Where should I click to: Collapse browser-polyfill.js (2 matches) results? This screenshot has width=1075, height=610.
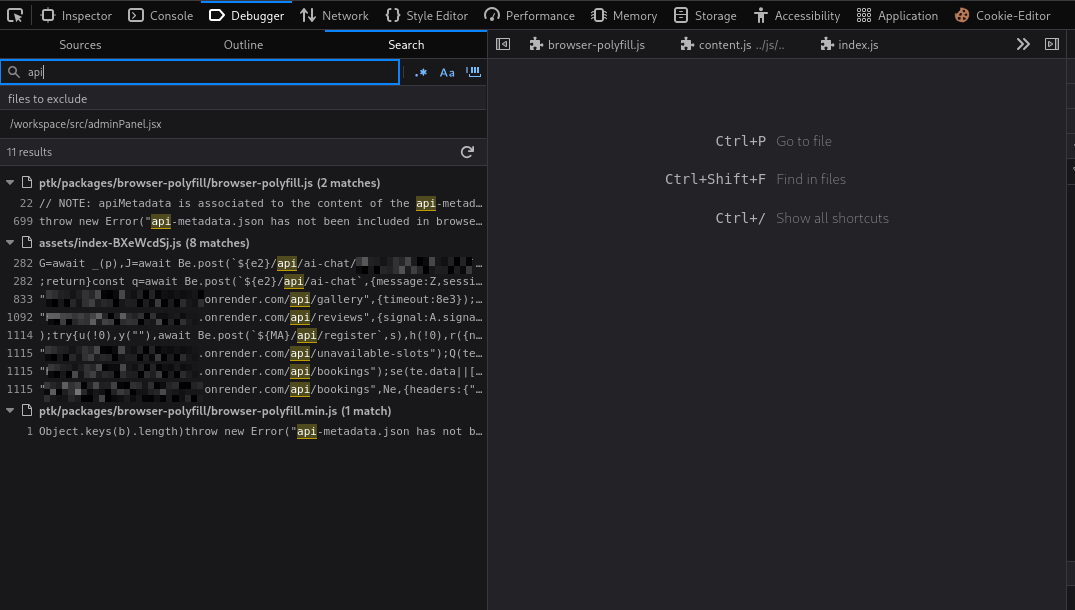(x=10, y=183)
